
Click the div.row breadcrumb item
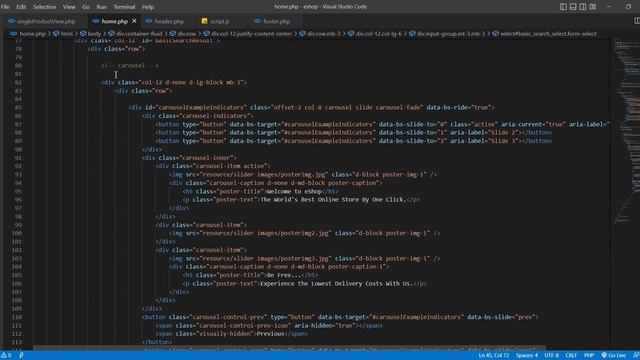click(187, 34)
